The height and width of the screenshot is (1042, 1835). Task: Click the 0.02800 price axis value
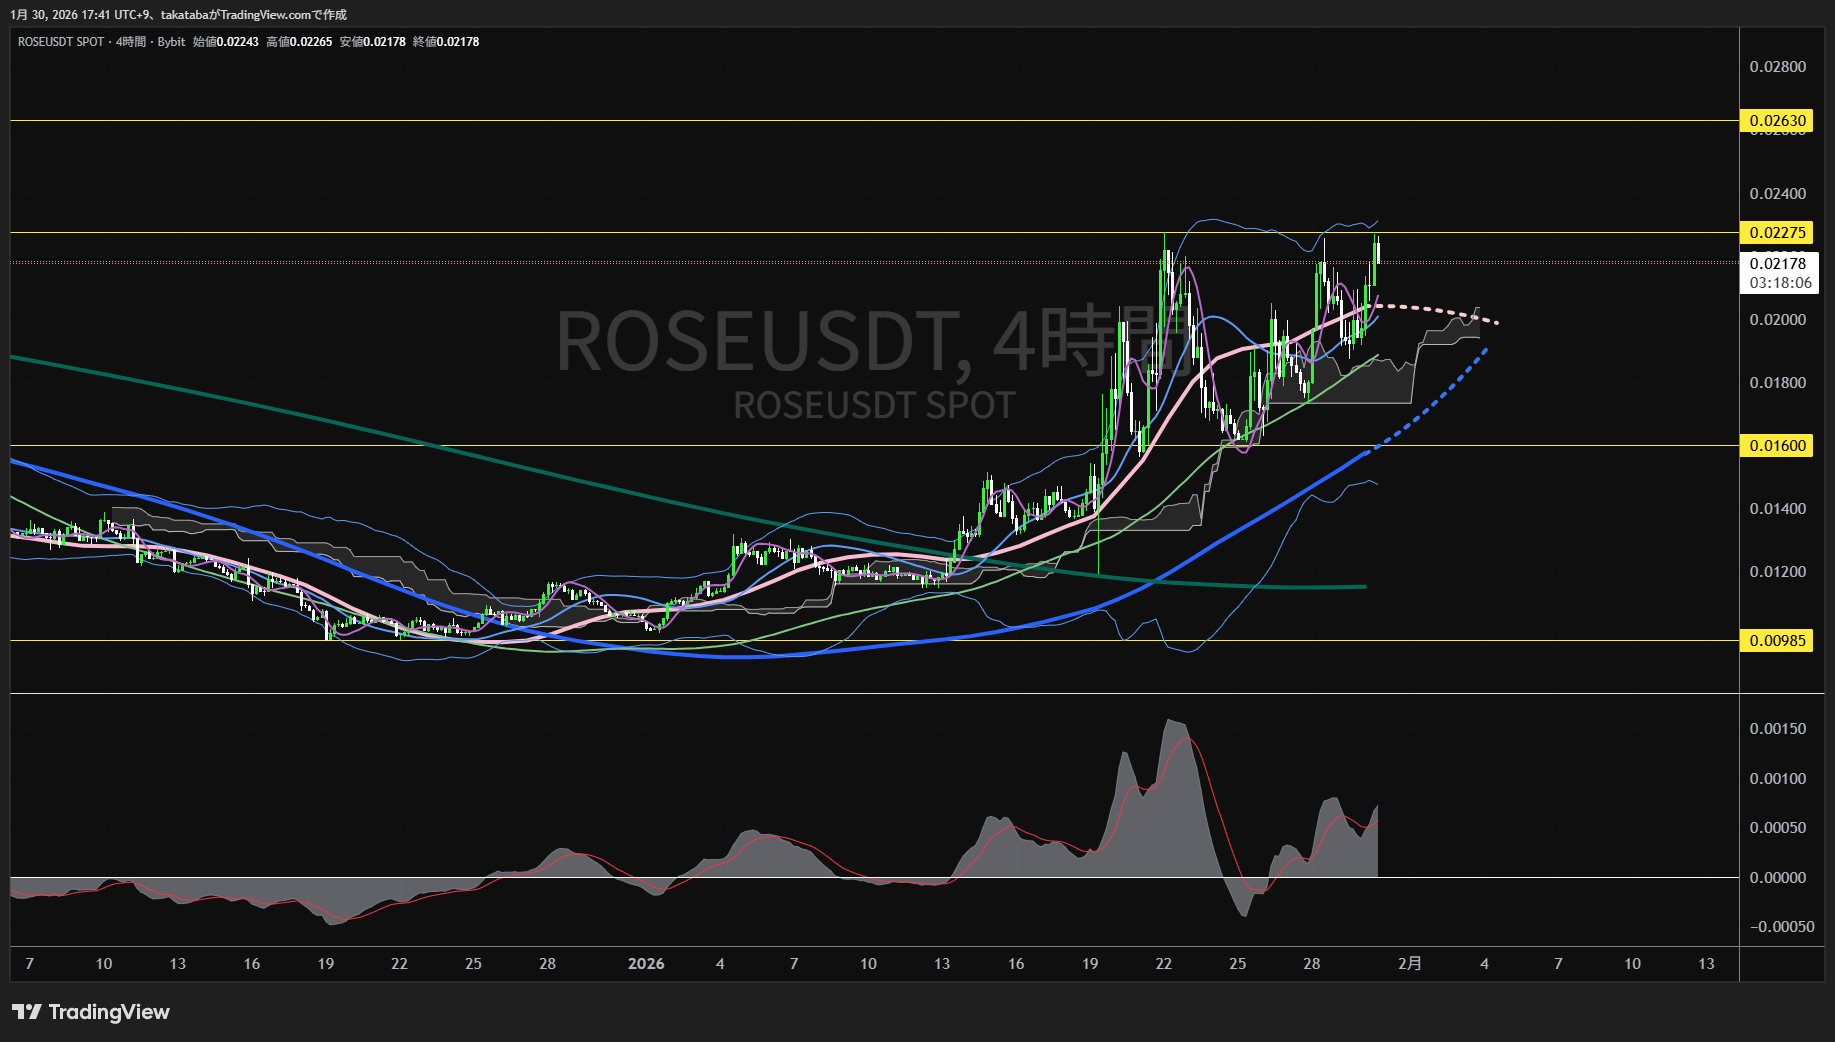click(1777, 67)
